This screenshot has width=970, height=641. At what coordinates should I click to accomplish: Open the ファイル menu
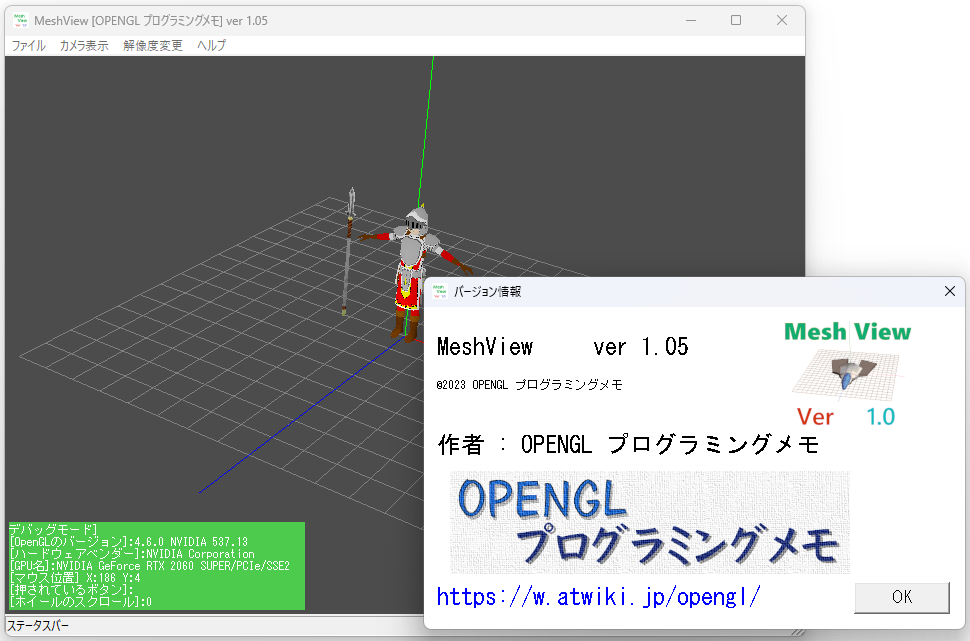[x=28, y=46]
